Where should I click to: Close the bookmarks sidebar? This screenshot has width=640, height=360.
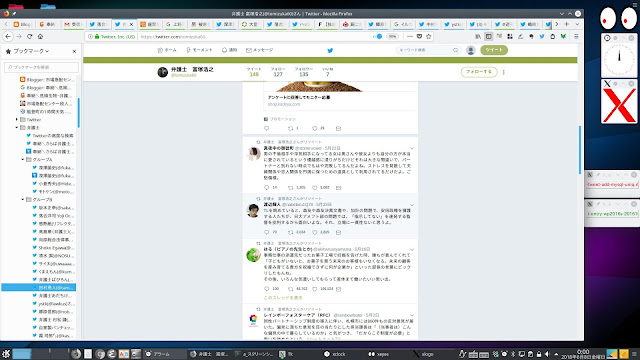[x=74, y=51]
